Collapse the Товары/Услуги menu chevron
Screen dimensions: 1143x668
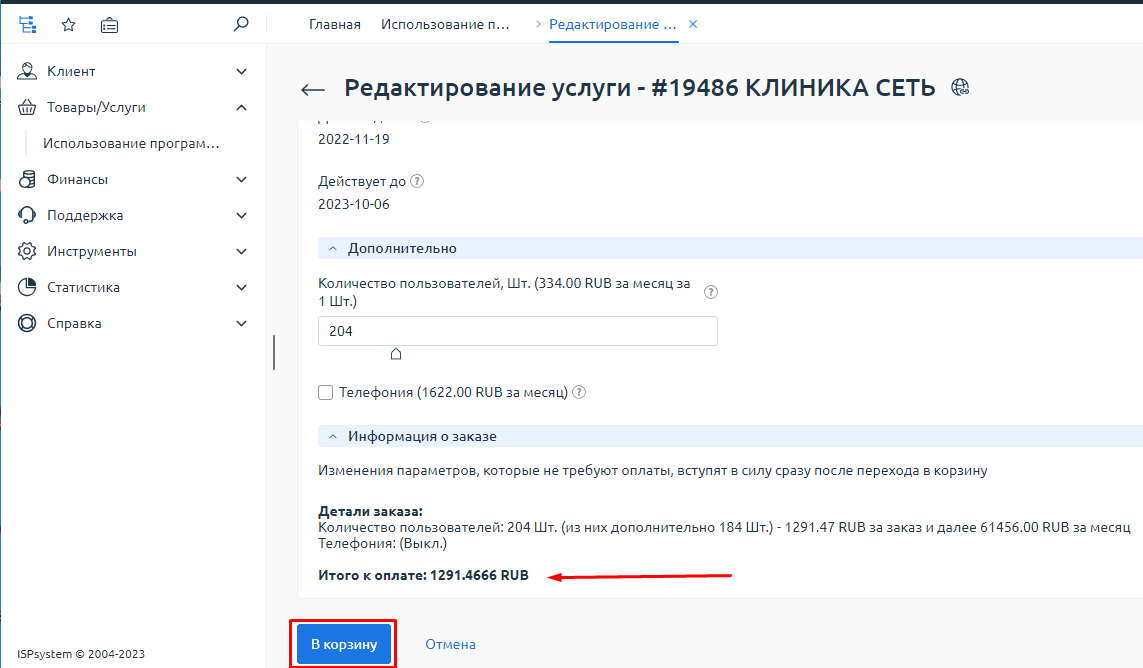[241, 107]
